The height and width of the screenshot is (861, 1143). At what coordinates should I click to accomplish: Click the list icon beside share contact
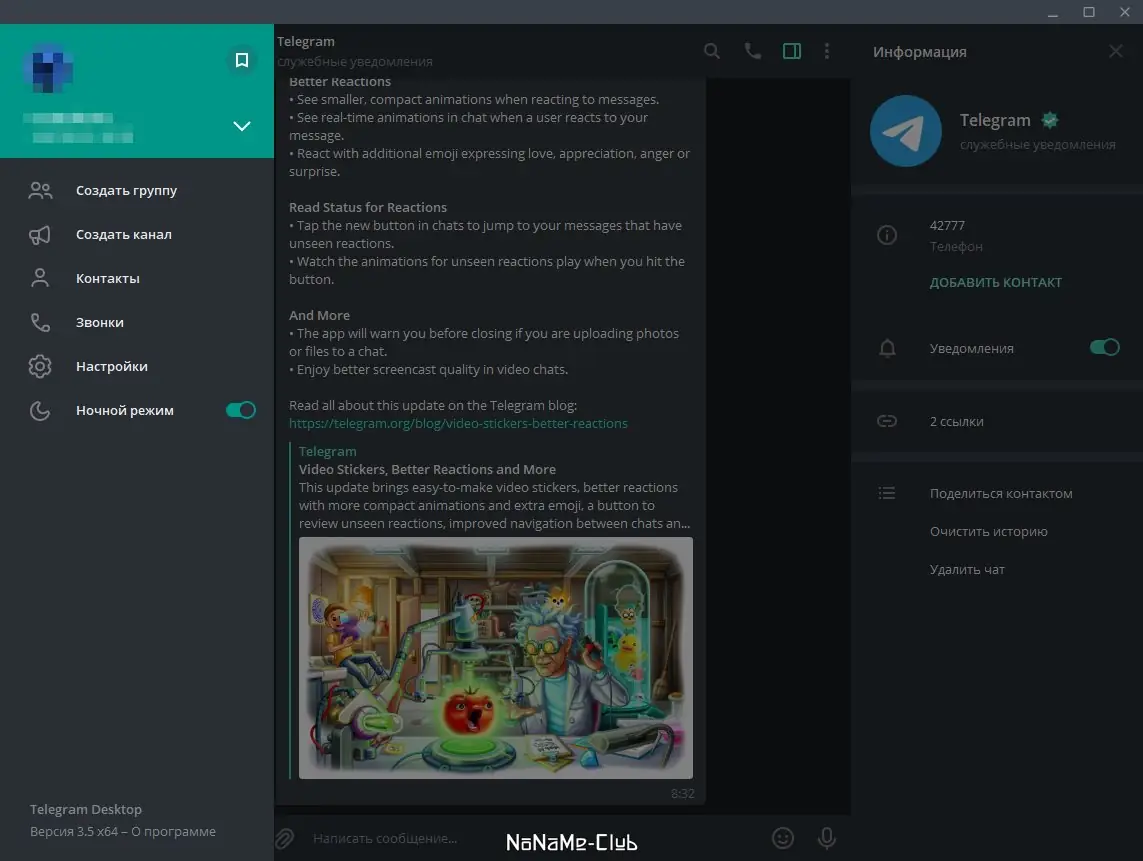(886, 494)
